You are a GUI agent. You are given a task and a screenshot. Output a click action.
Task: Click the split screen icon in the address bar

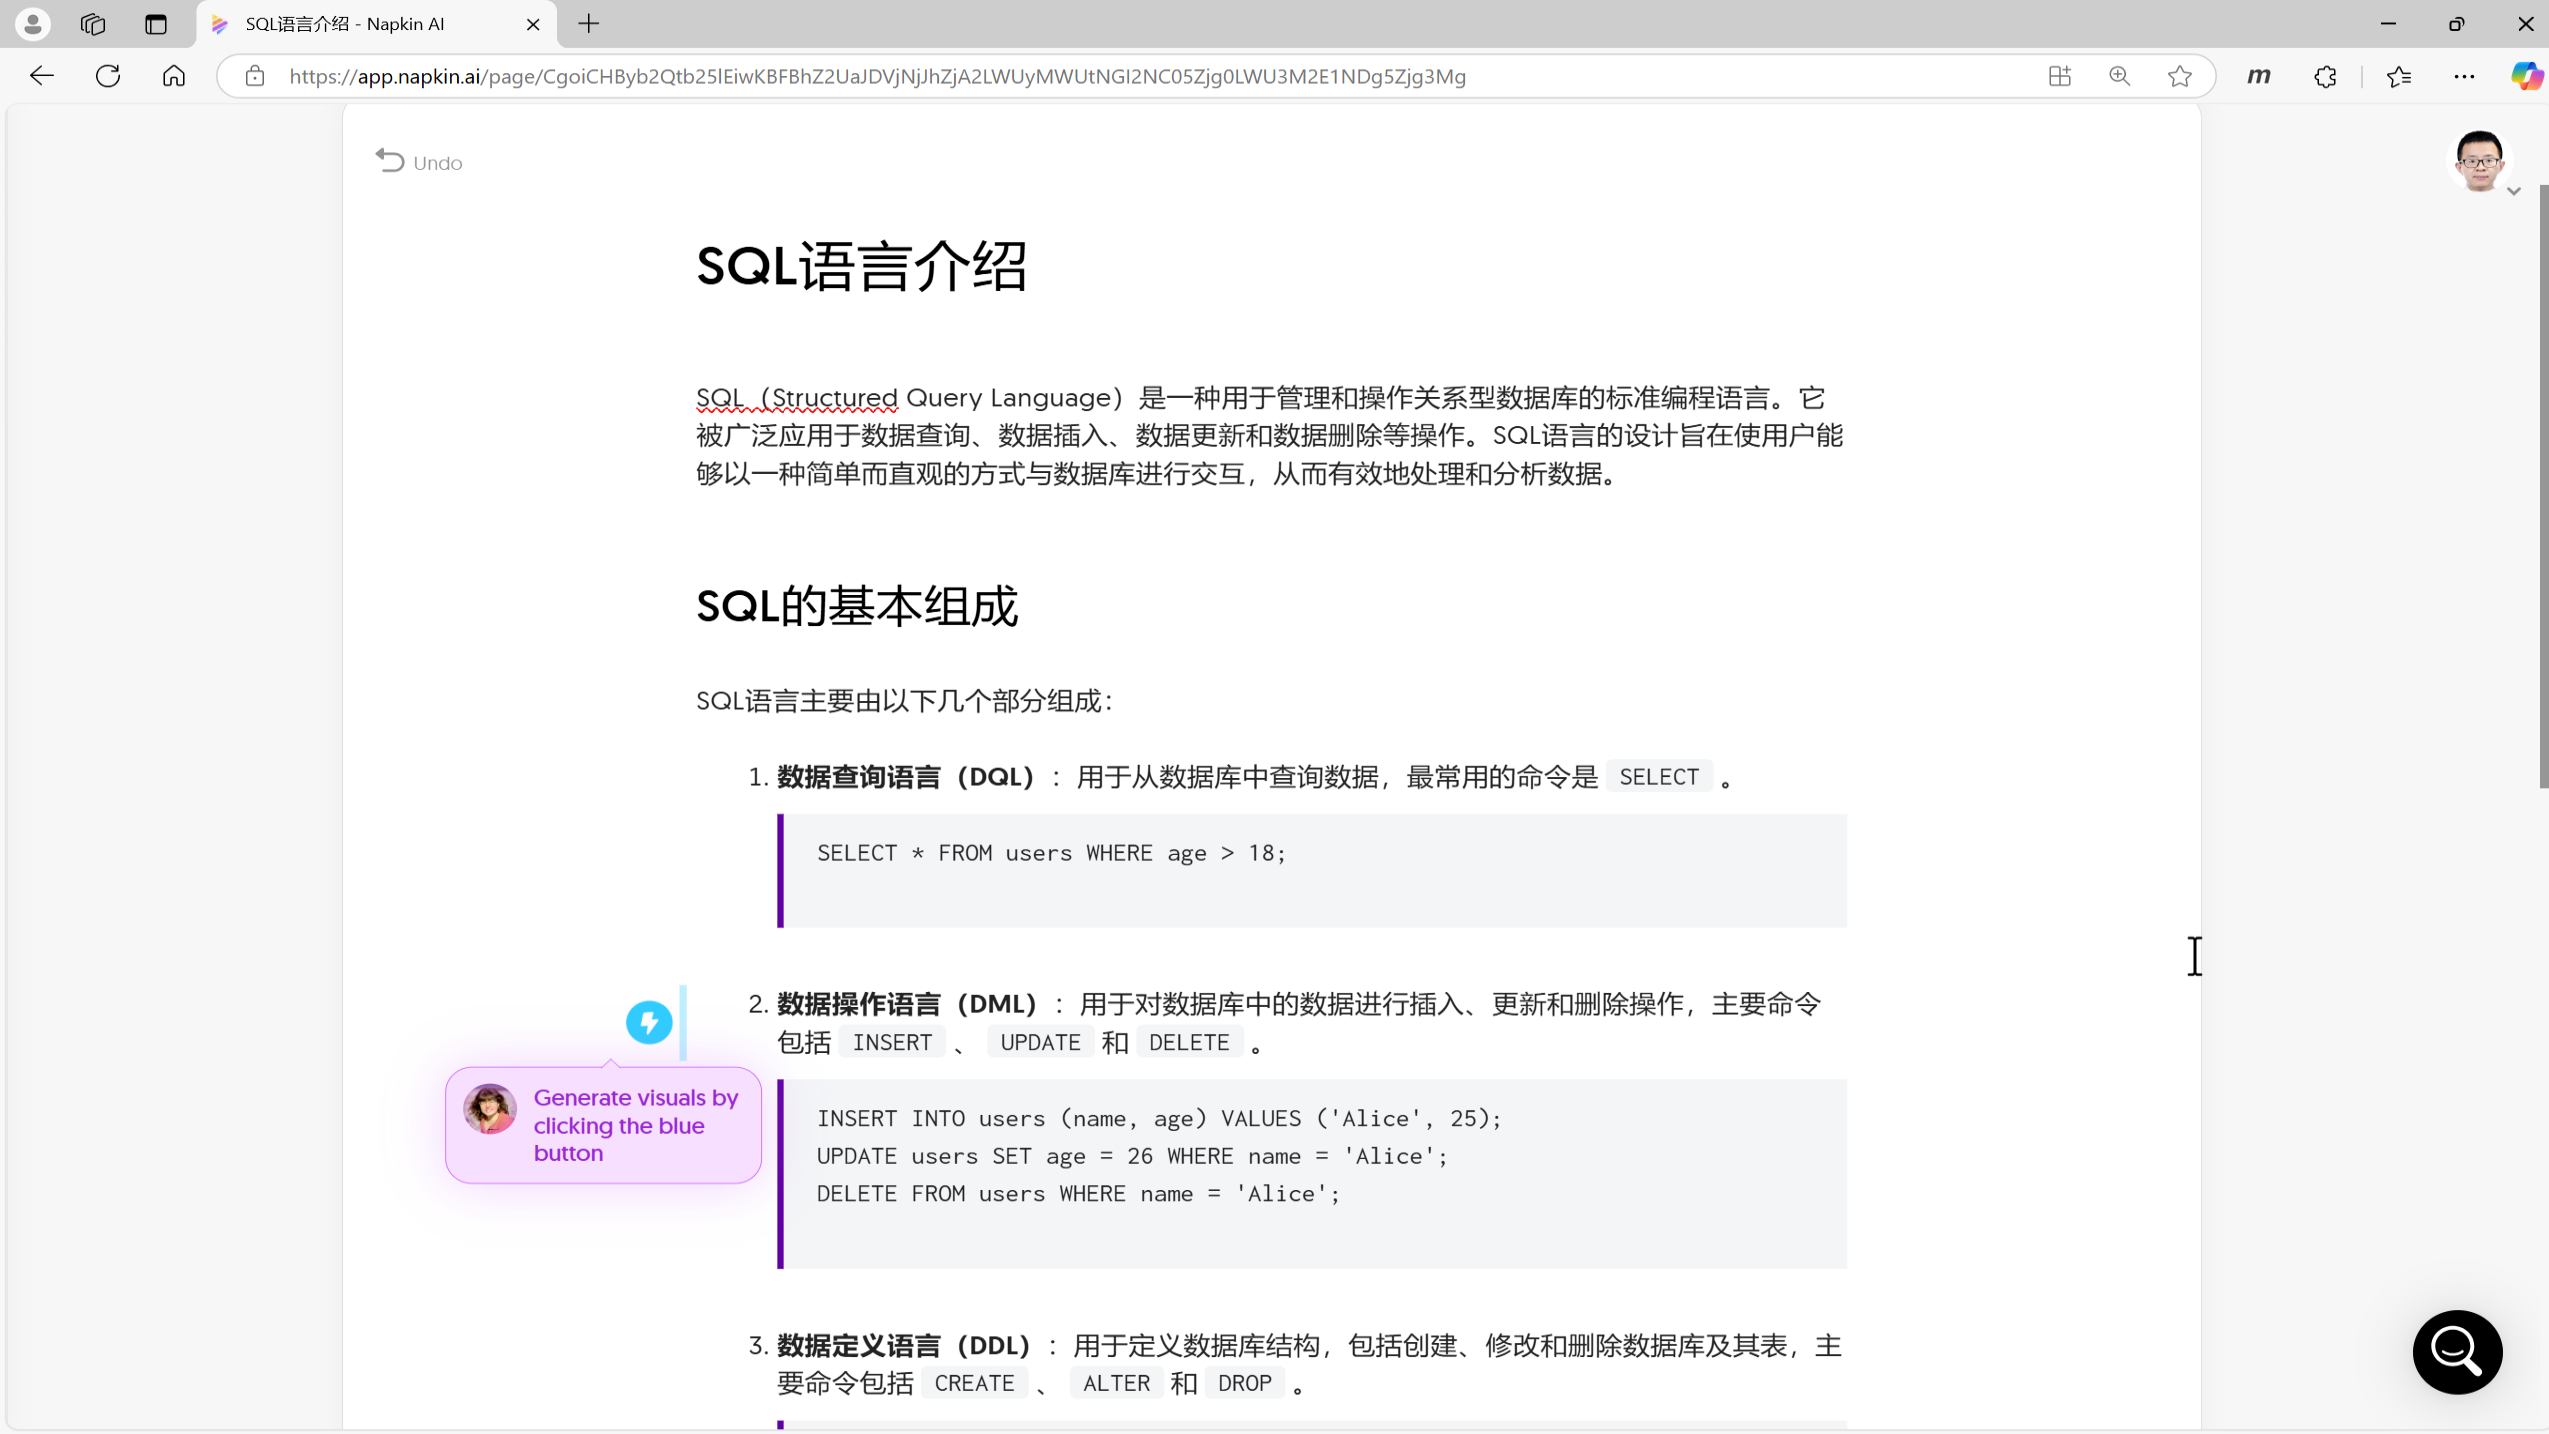coord(2059,76)
